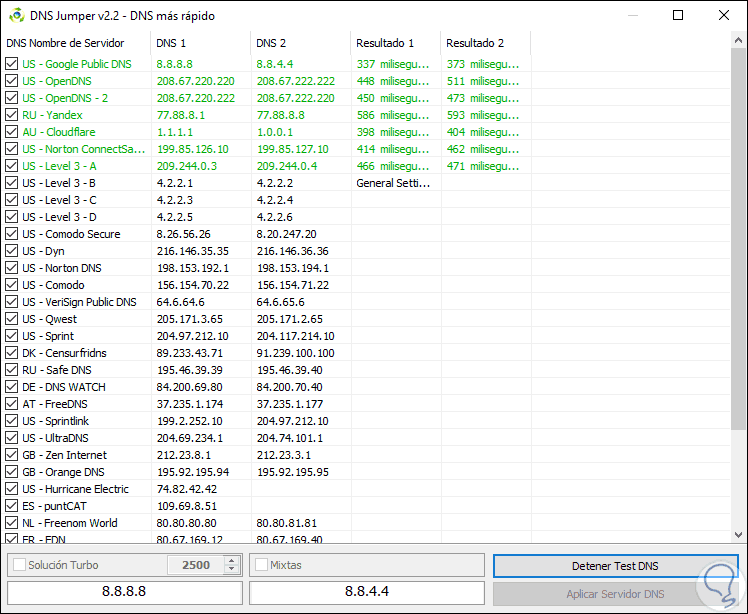Select the US - Comodo row name
748x614 pixels.
coord(53,285)
